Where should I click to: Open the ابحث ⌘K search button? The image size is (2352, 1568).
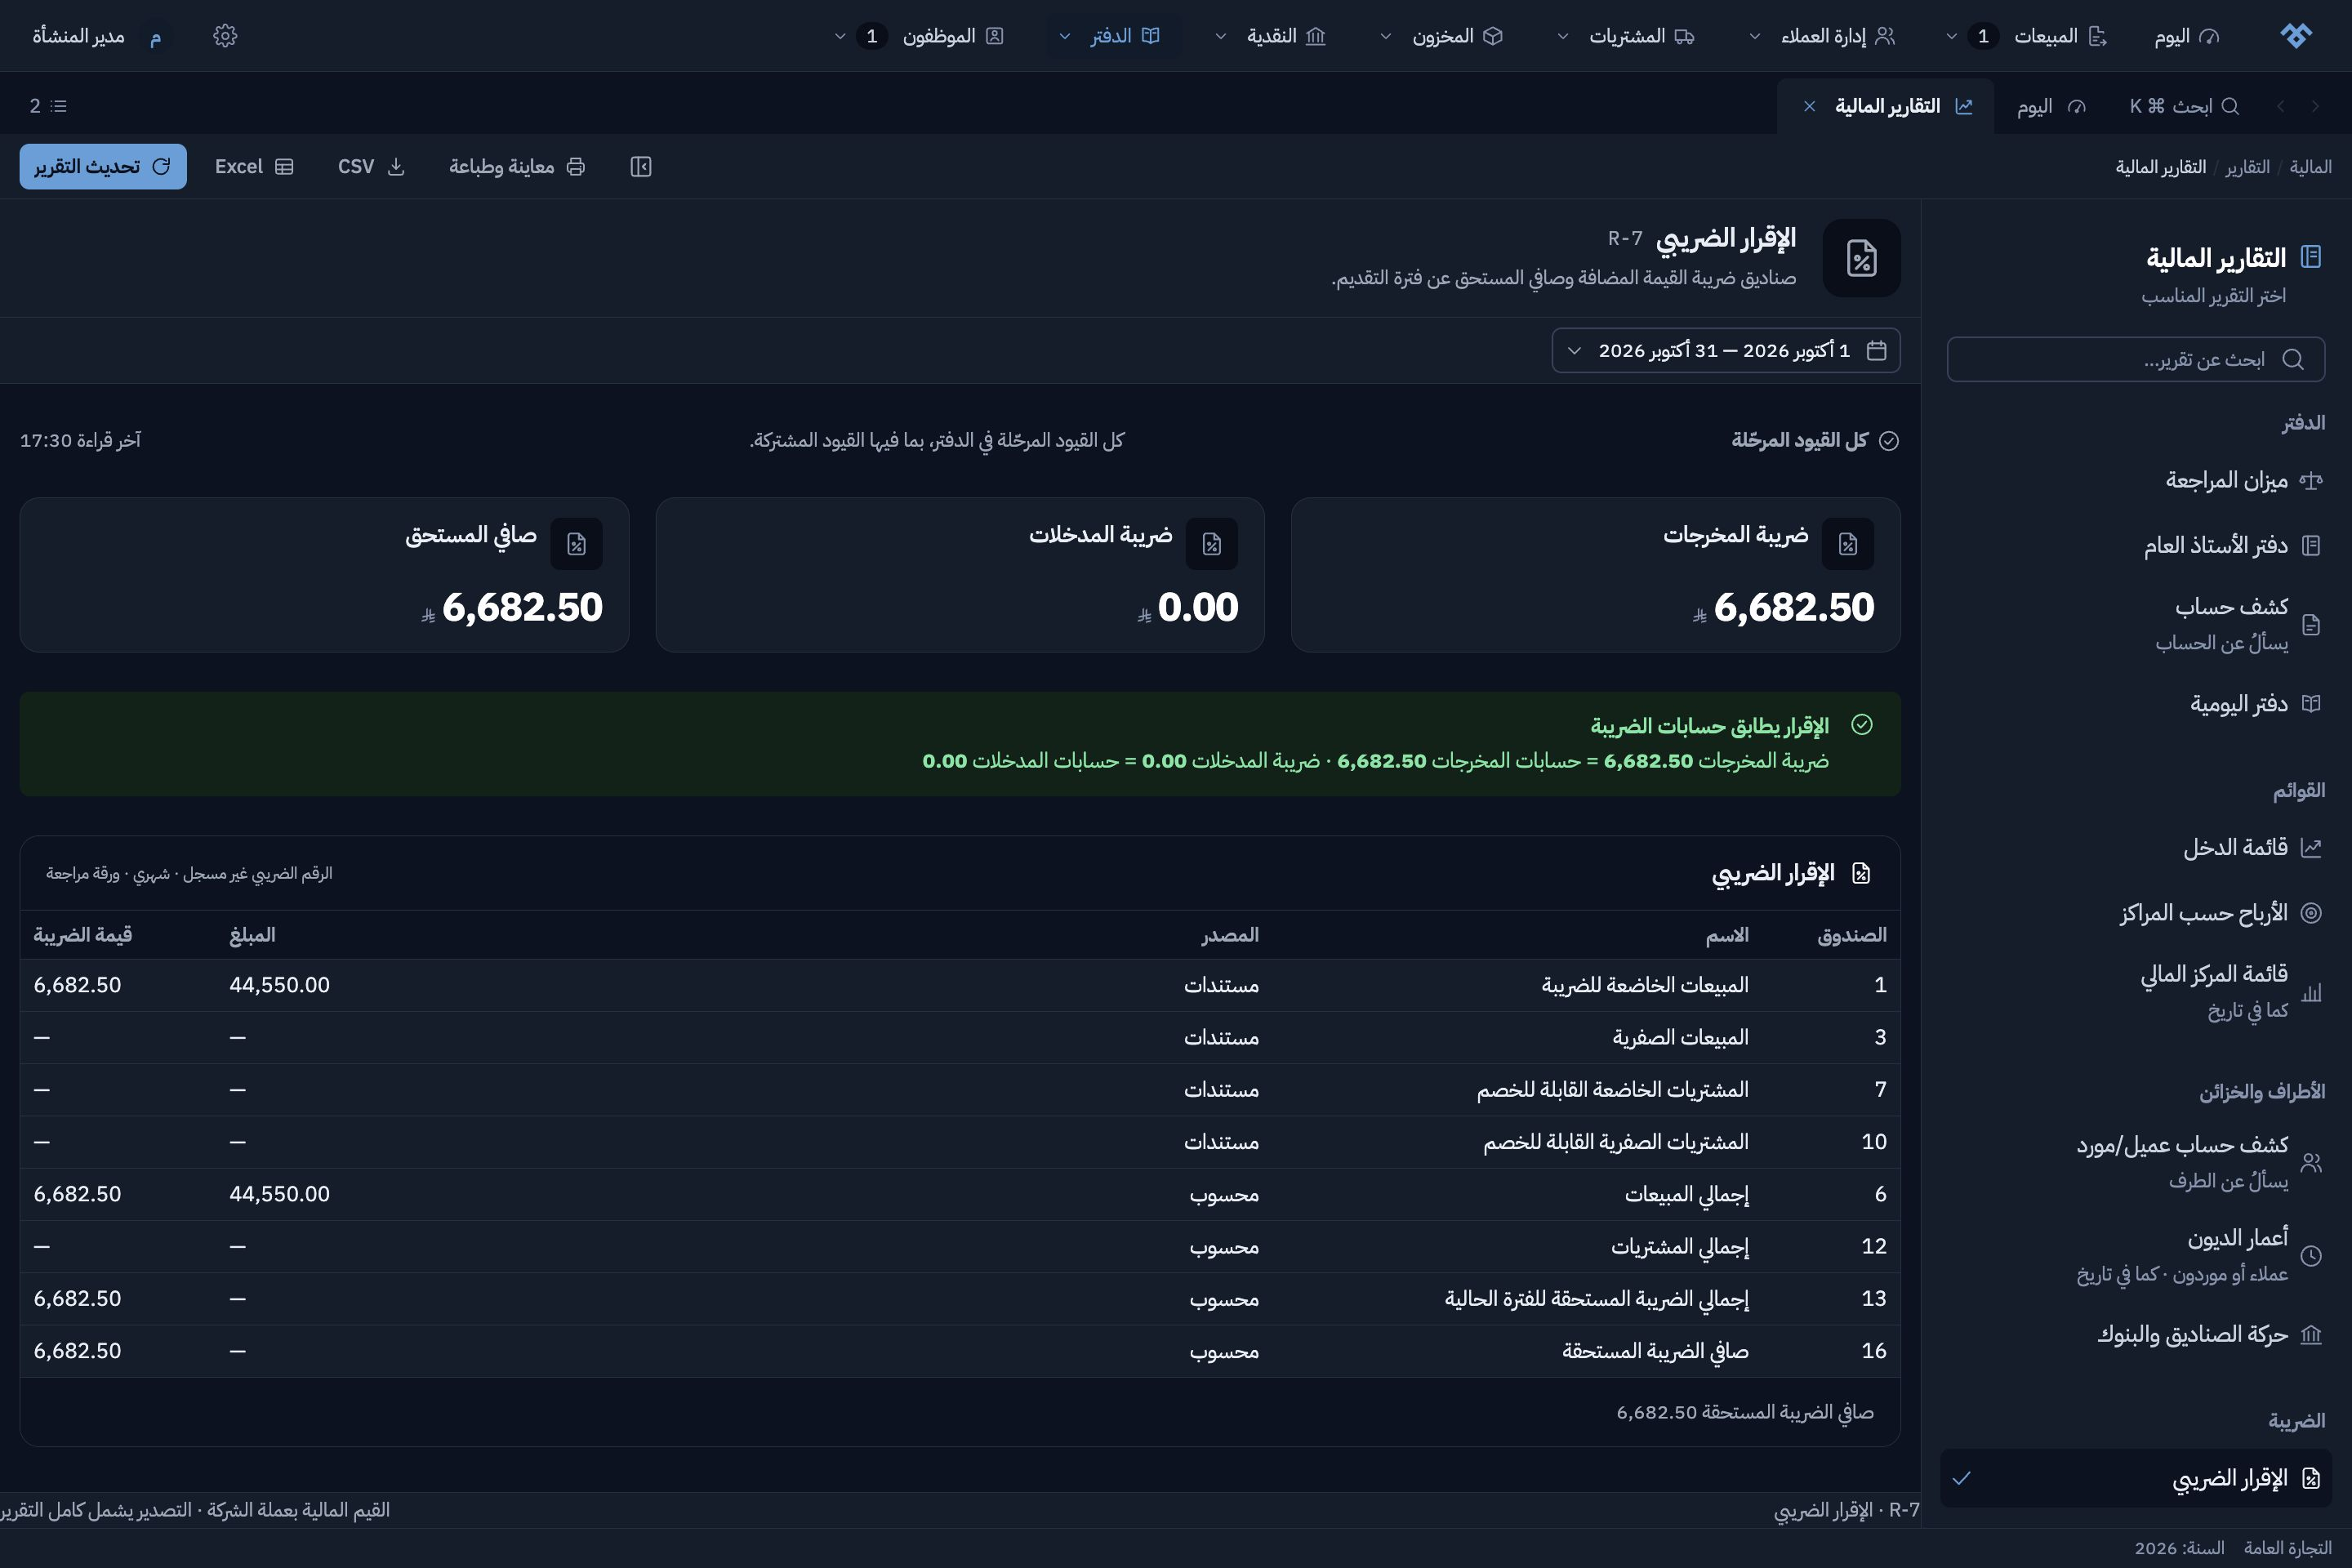[x=2184, y=106]
